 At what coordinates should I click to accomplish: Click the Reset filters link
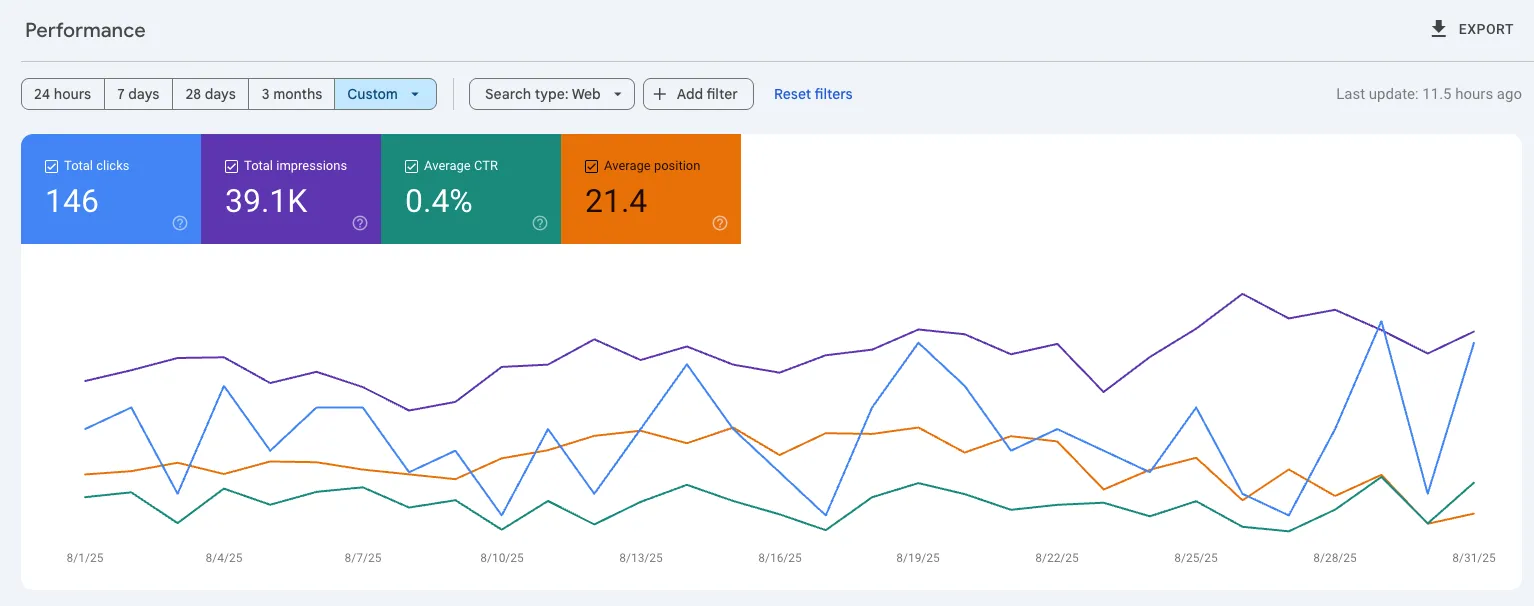(813, 94)
